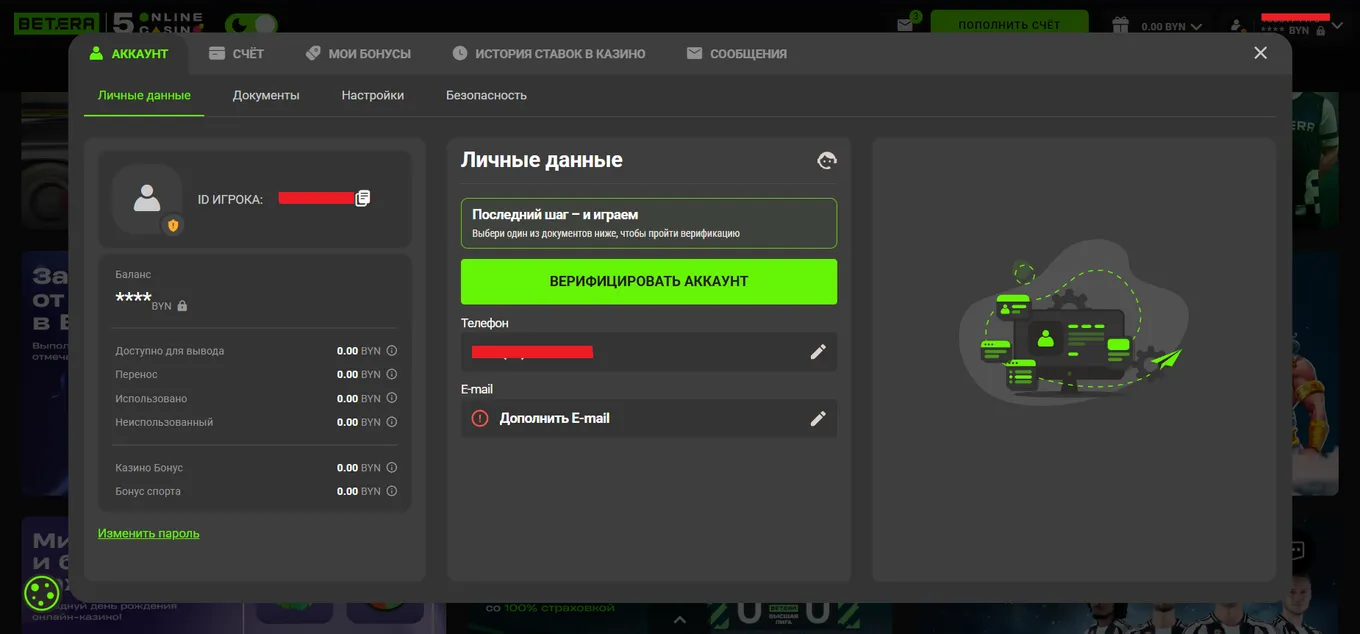The image size is (1360, 634).
Task: Expand the 0.00 BYN bonus dropdown
Action: (1171, 27)
